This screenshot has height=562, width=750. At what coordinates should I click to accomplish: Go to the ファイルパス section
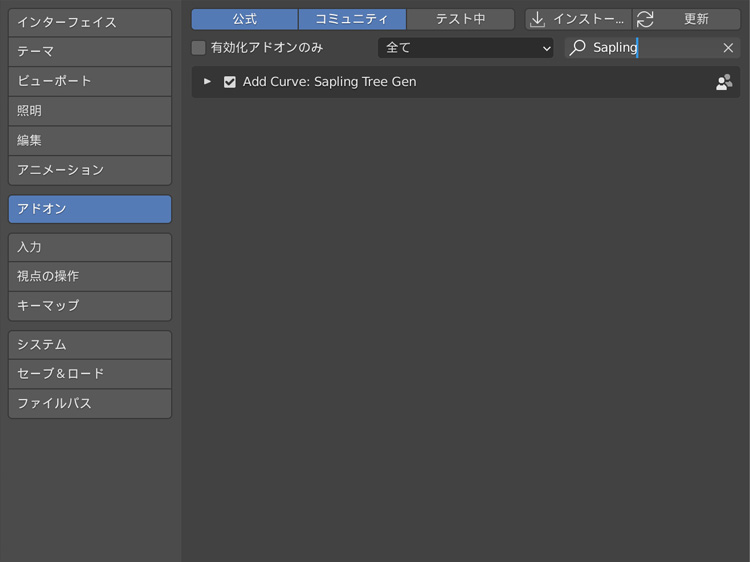pyautogui.click(x=89, y=403)
